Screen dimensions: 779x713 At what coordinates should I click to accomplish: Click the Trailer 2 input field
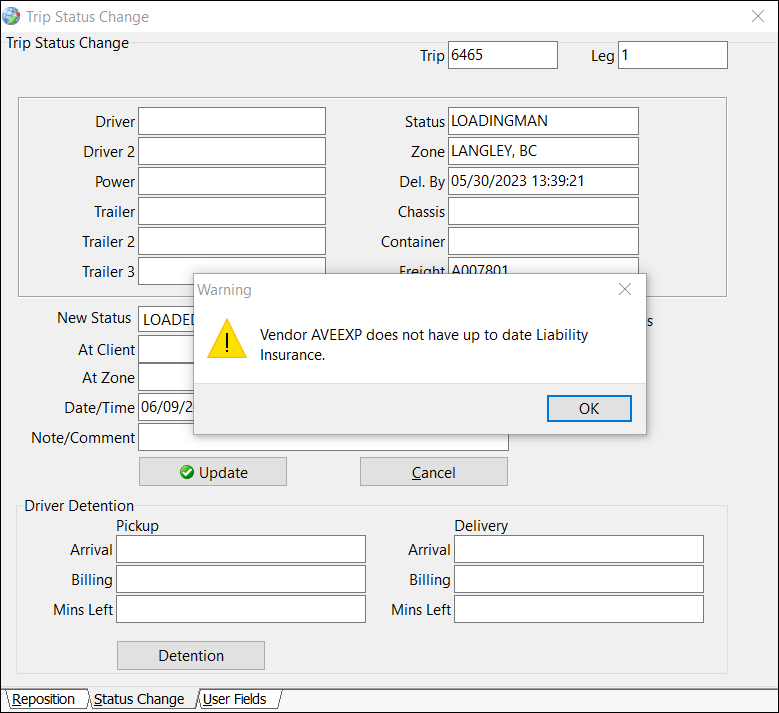(232, 241)
